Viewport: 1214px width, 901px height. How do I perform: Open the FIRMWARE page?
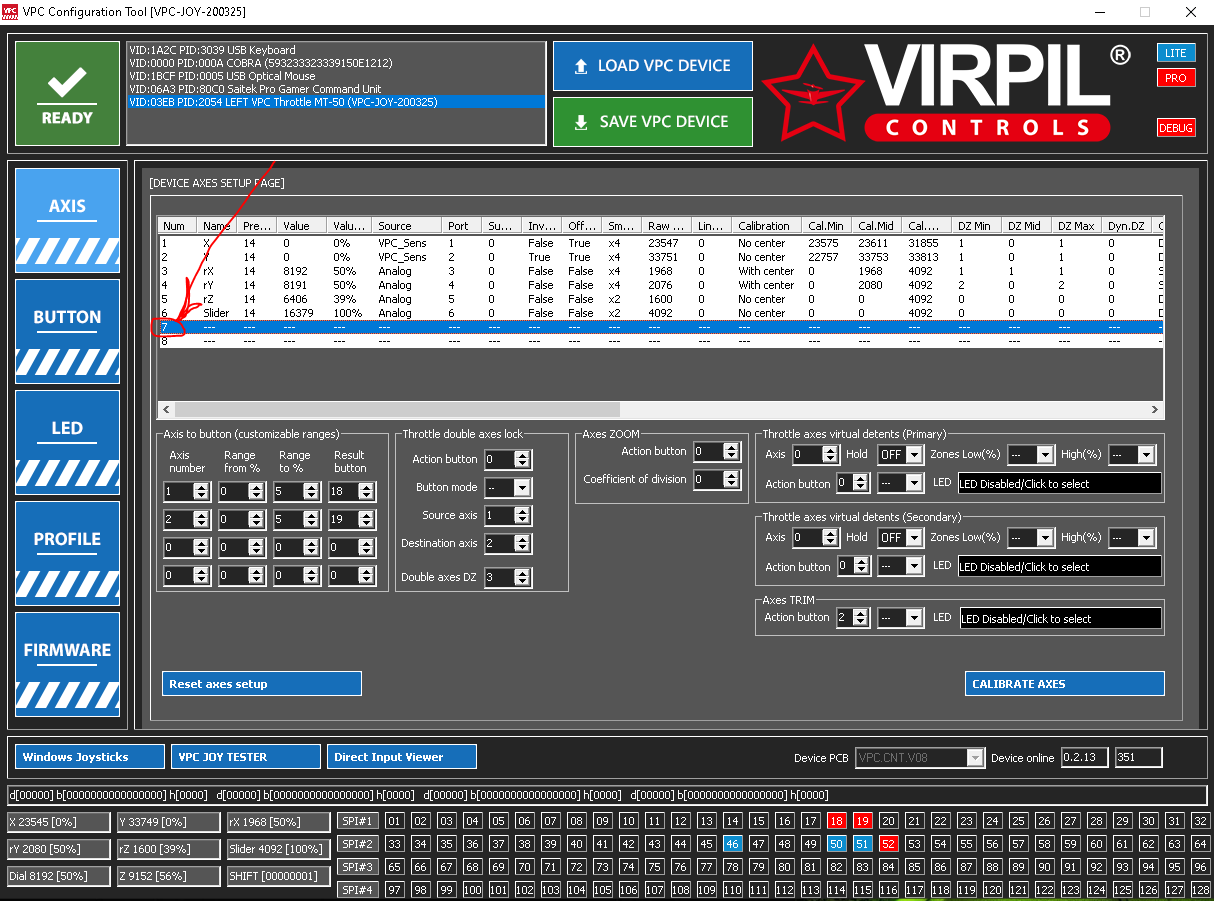coord(67,661)
